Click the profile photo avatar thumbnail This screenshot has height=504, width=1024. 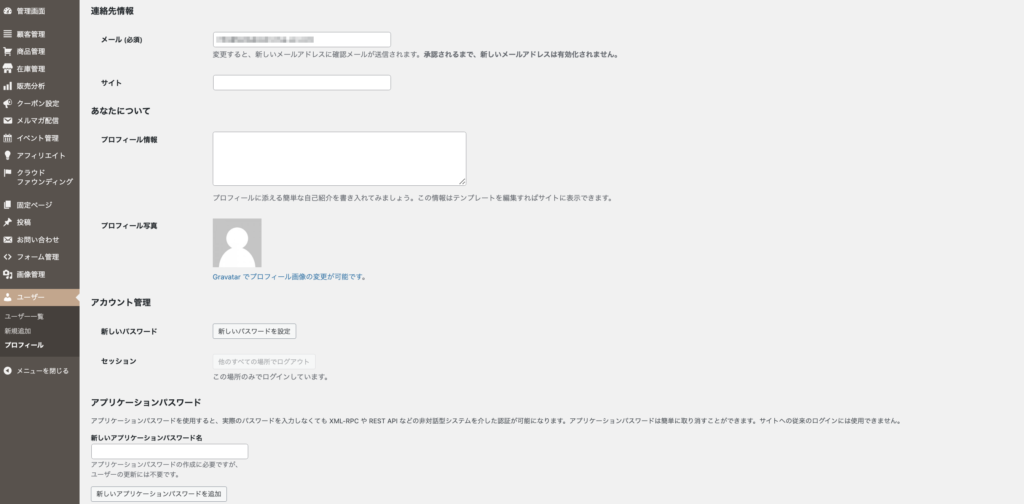(237, 243)
